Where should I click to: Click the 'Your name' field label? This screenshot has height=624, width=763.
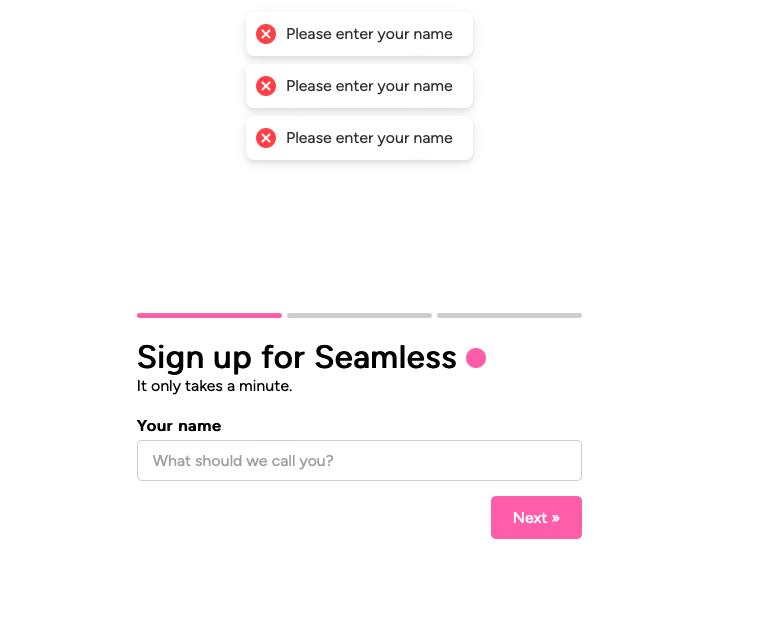pos(179,426)
